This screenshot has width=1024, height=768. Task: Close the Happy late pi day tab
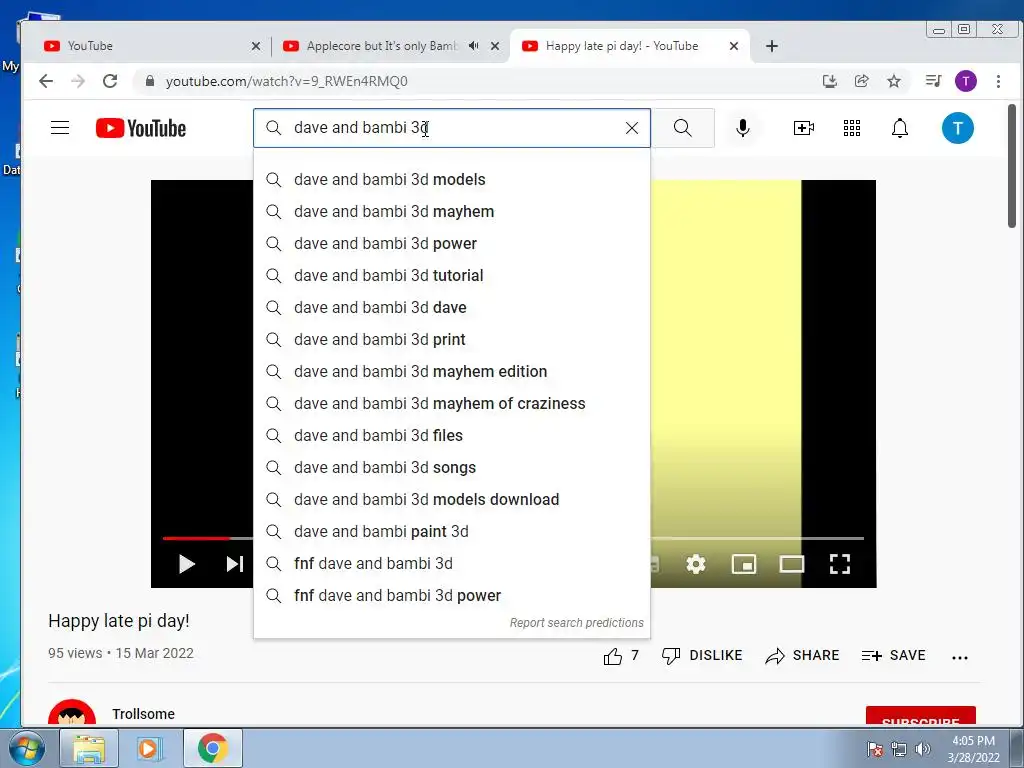(x=733, y=46)
